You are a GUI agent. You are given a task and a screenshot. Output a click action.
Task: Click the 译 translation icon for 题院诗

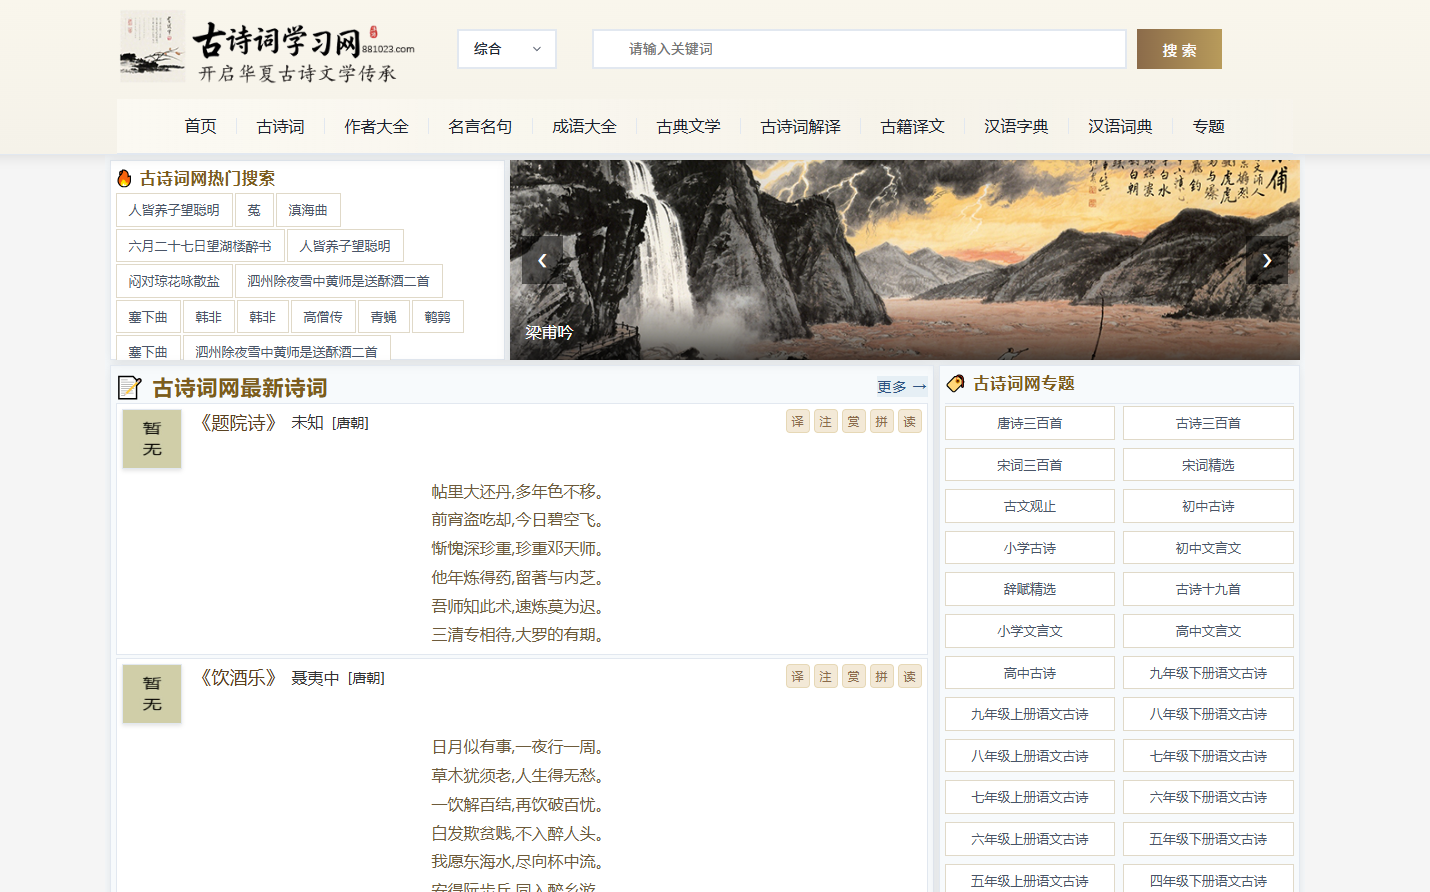[x=797, y=422]
